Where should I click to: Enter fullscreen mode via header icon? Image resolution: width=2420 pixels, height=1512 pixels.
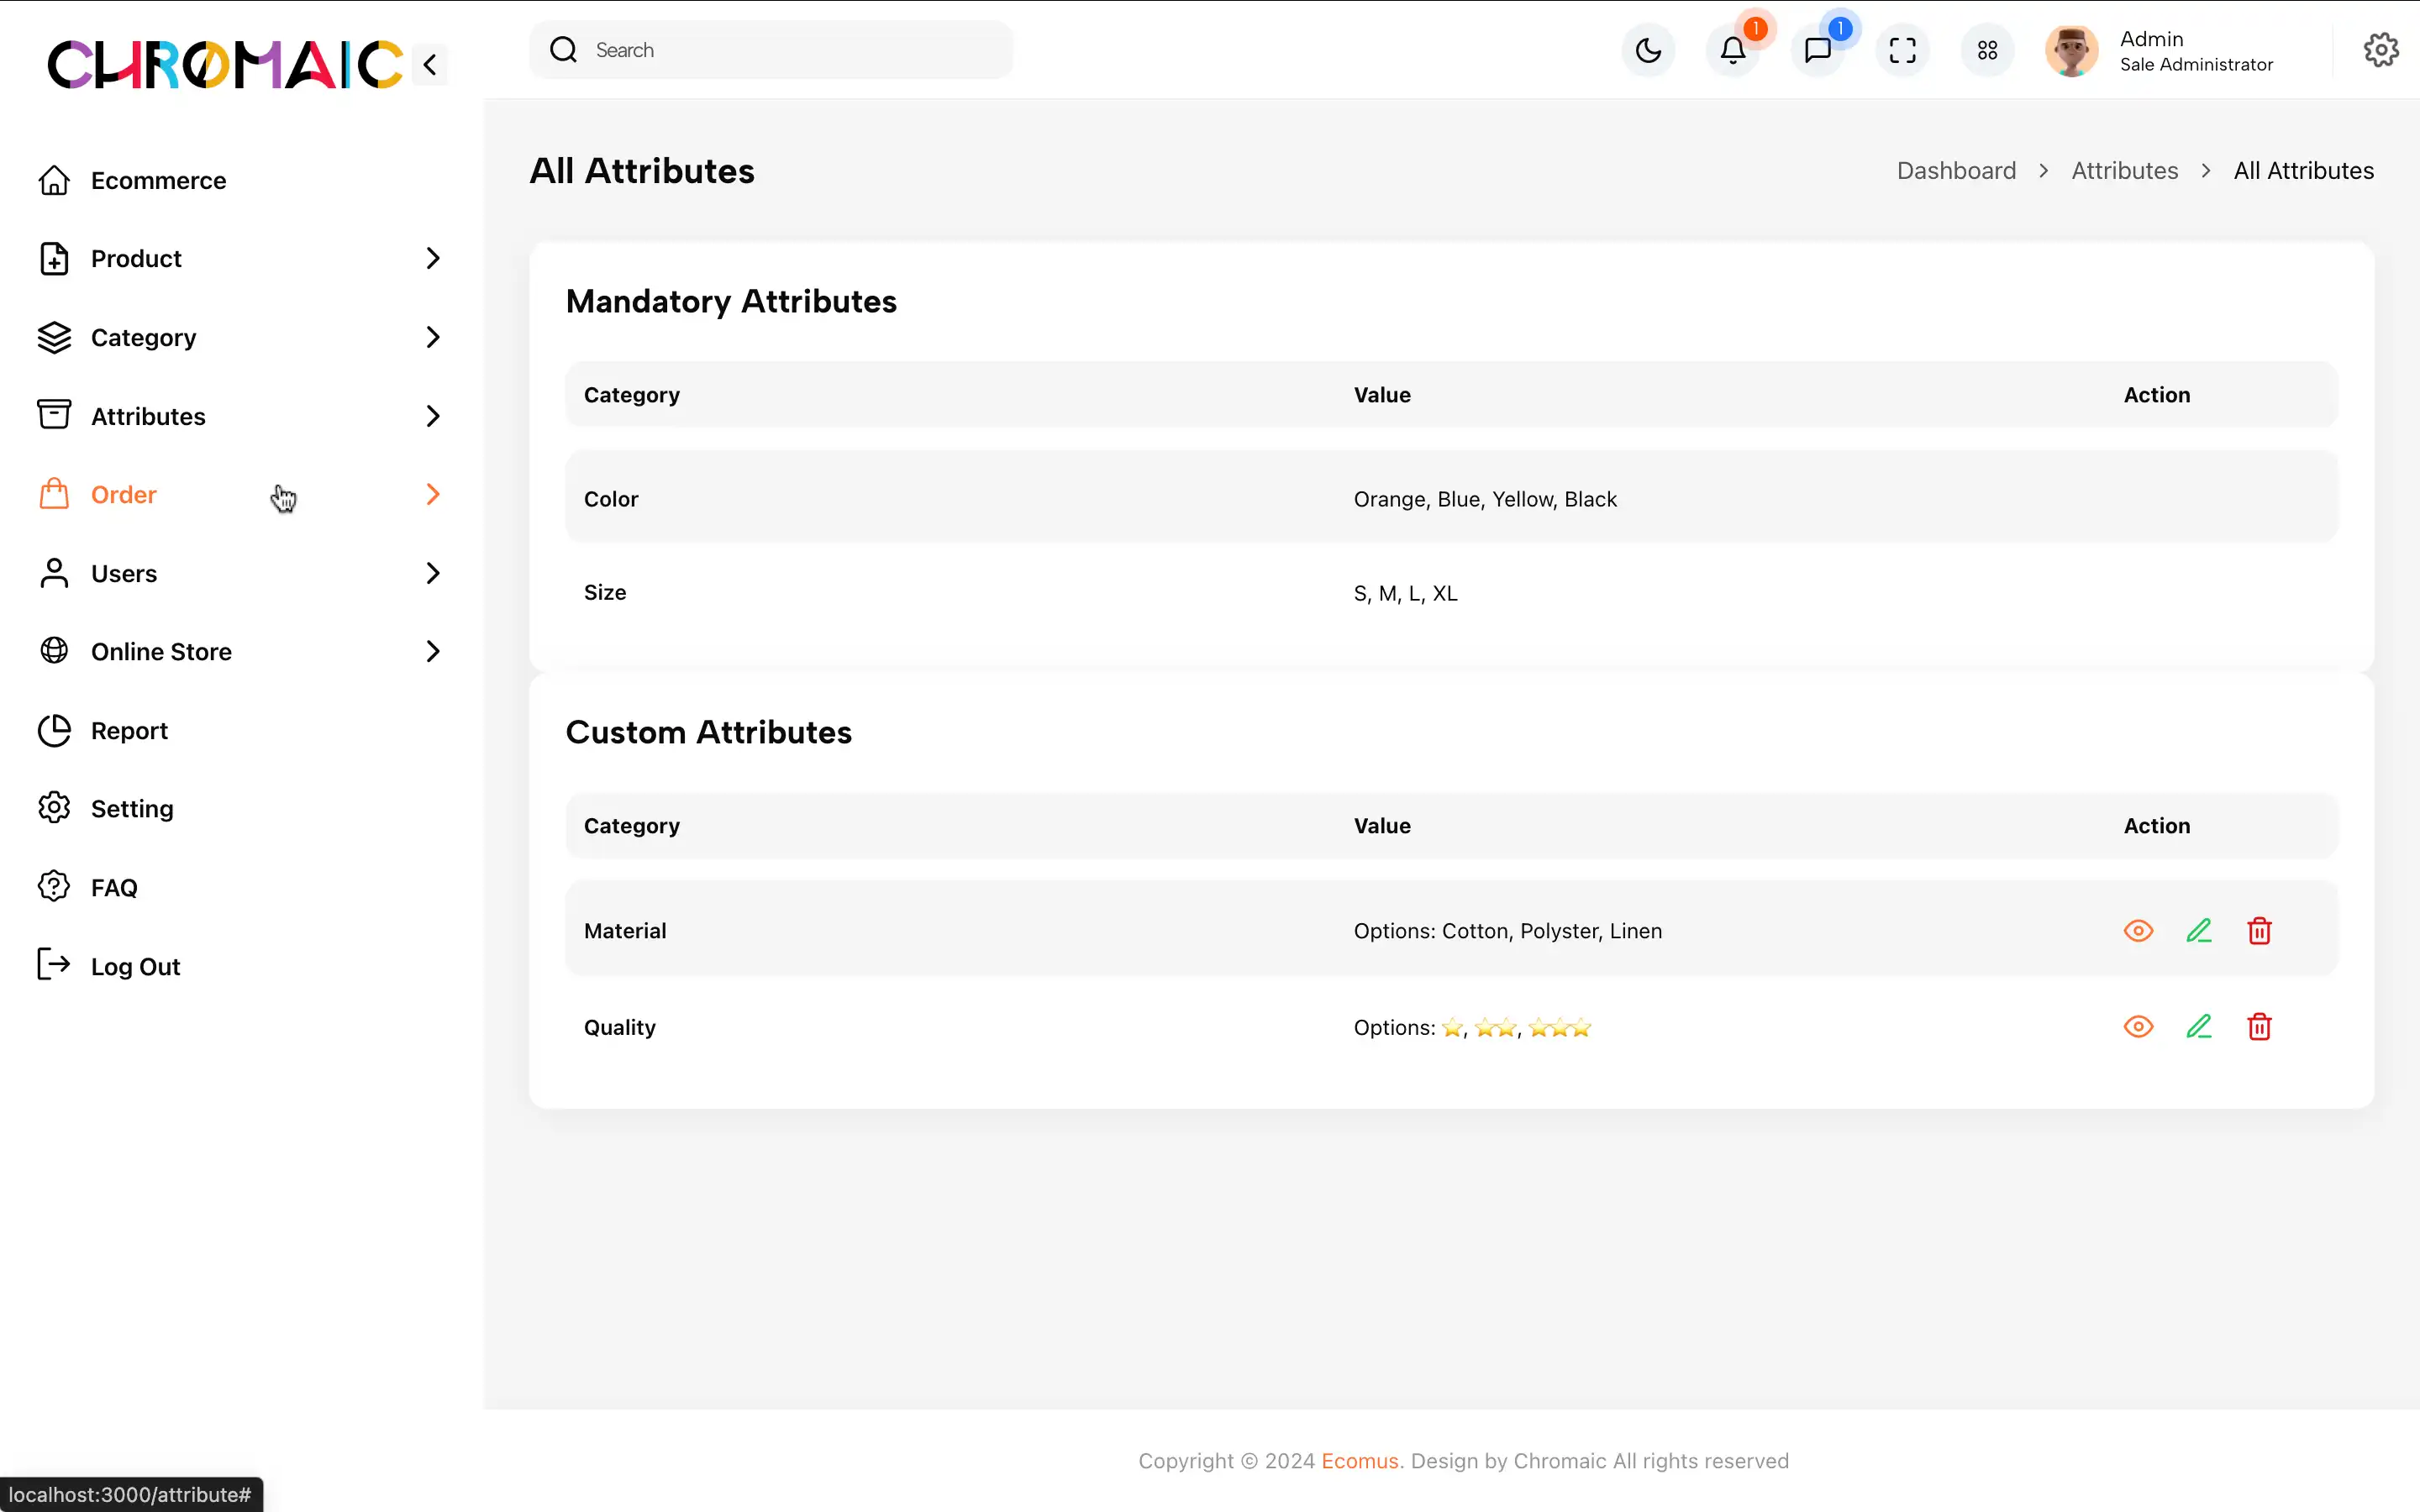[x=1902, y=50]
